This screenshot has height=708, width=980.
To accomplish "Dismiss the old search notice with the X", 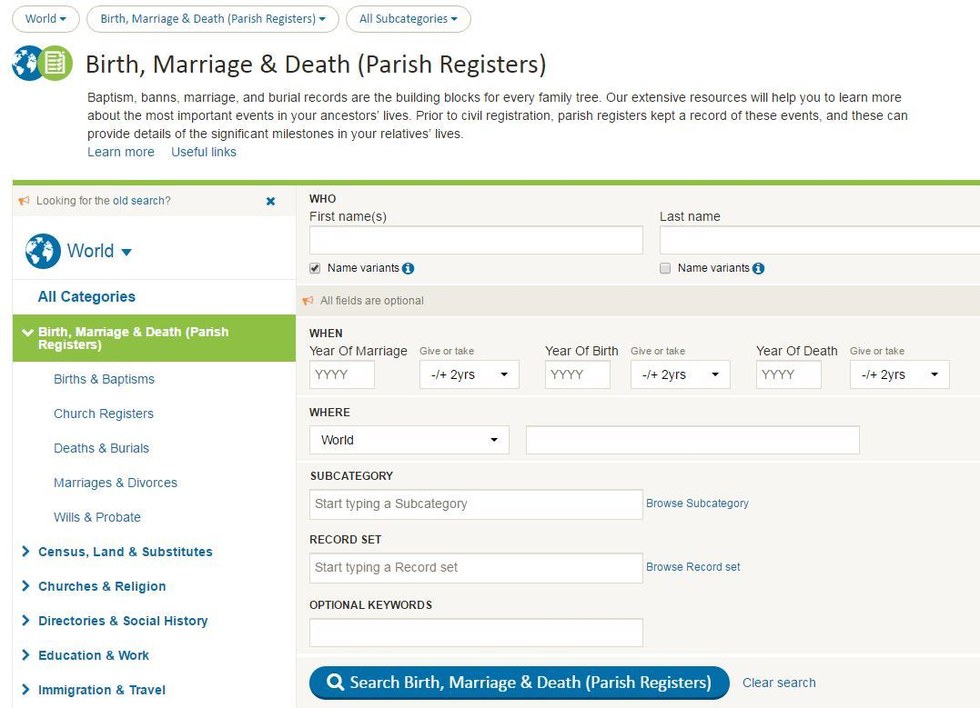I will (x=270, y=200).
